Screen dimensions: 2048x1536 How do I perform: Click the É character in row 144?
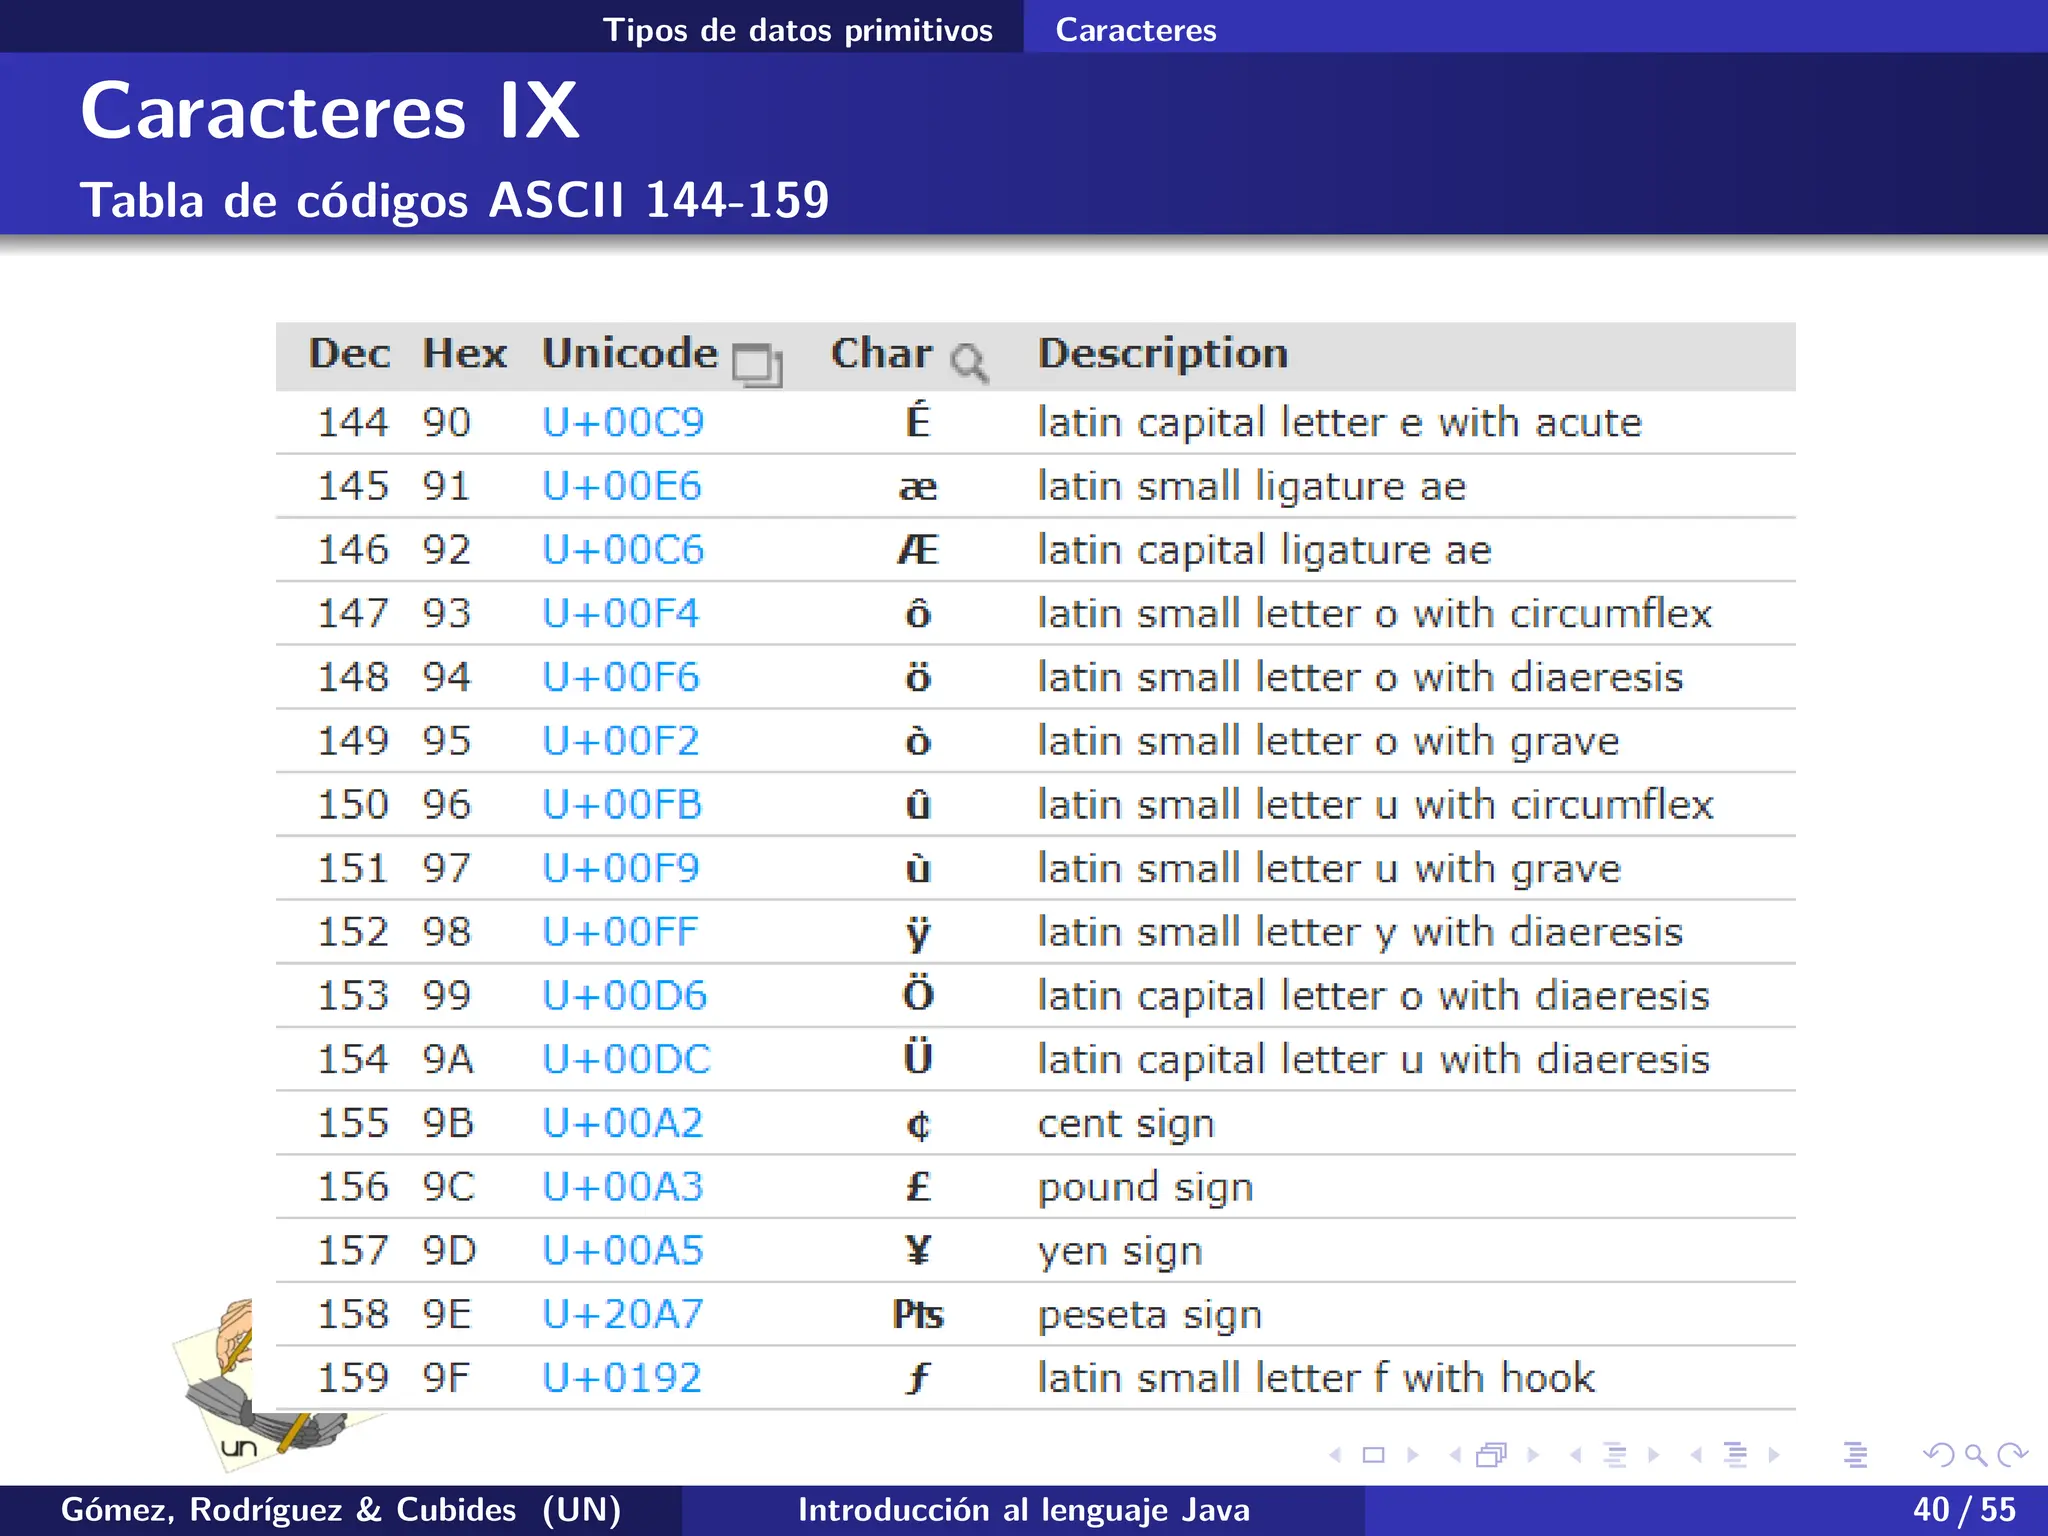pyautogui.click(x=918, y=420)
